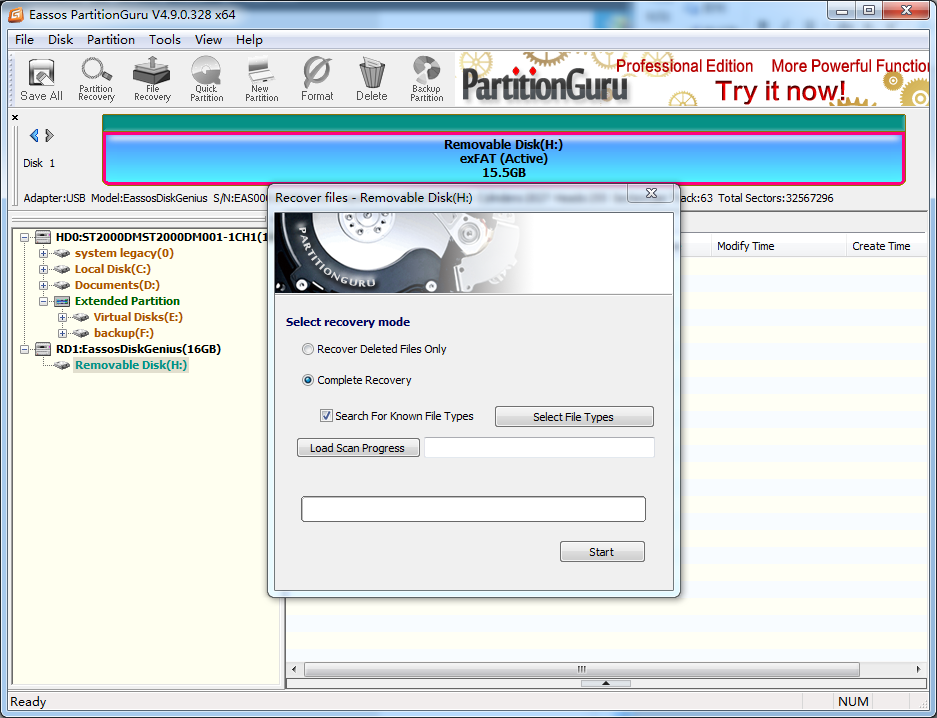Select Extended Partition tree label
Screen dimensions: 937x718
click(127, 301)
